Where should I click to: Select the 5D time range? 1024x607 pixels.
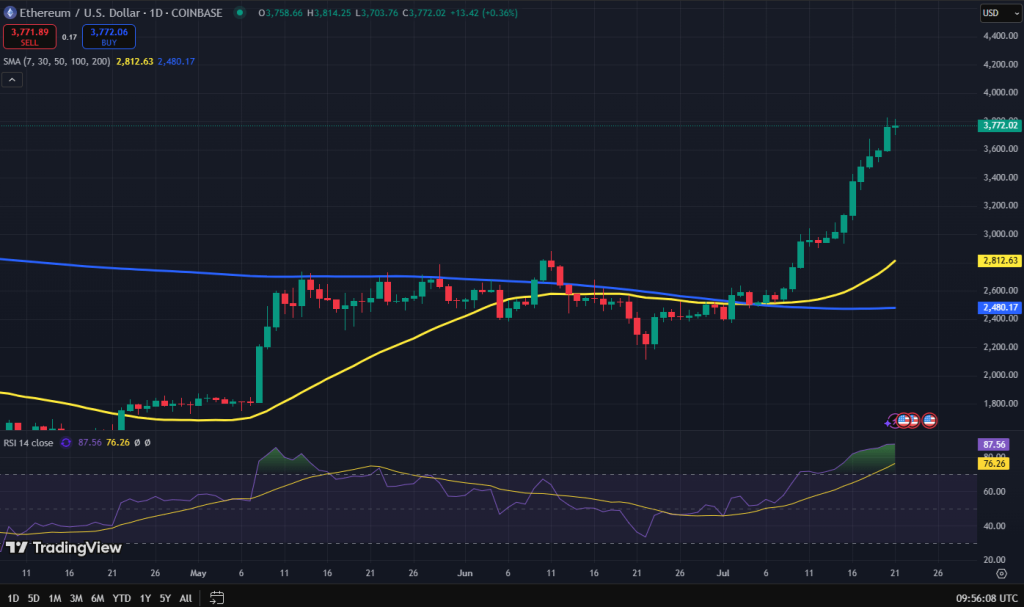(33, 598)
